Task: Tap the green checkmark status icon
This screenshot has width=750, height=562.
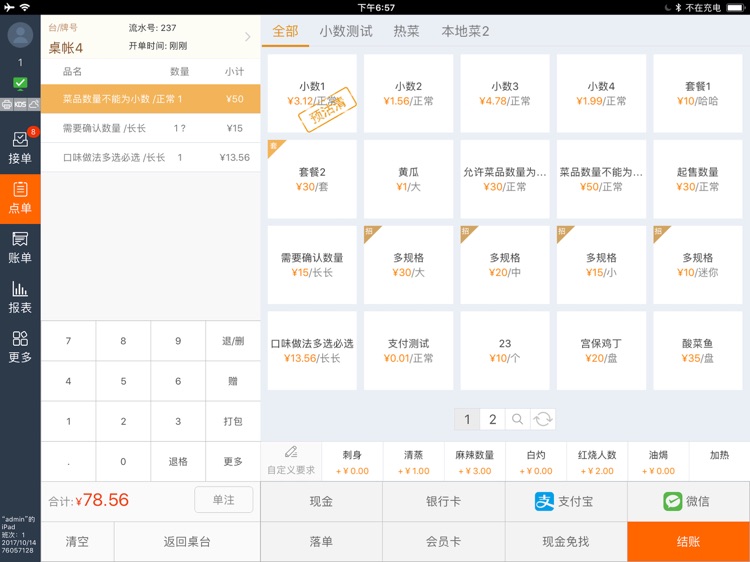Action: point(20,84)
